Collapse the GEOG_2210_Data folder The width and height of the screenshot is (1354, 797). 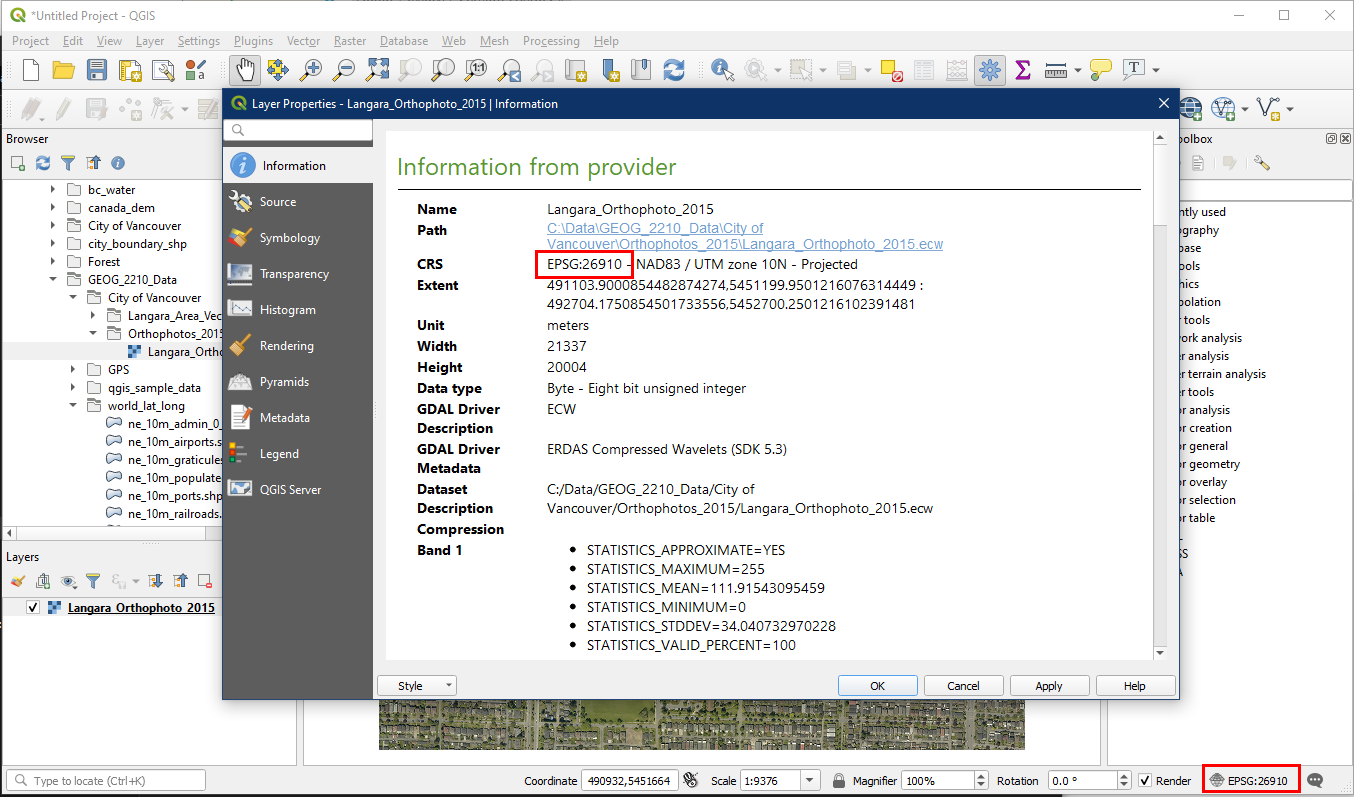tap(54, 280)
